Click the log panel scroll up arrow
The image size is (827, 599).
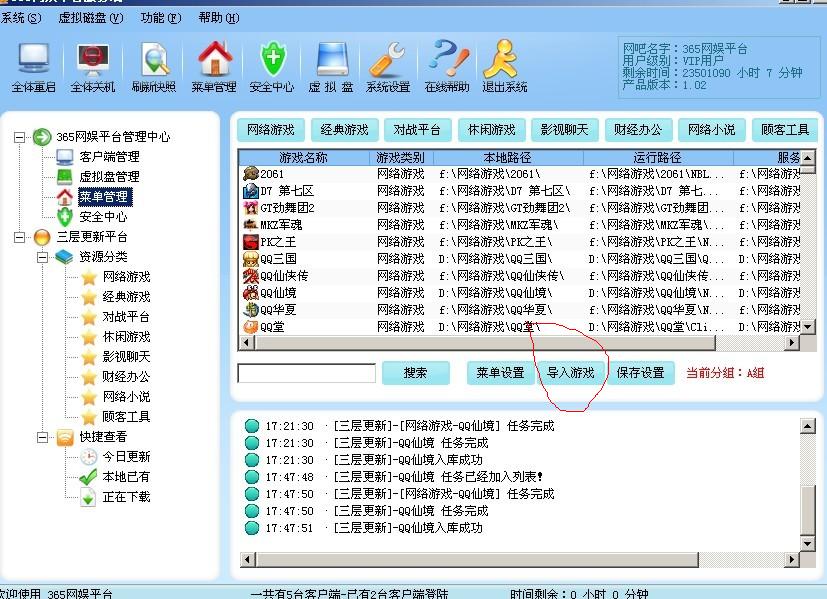[x=807, y=426]
